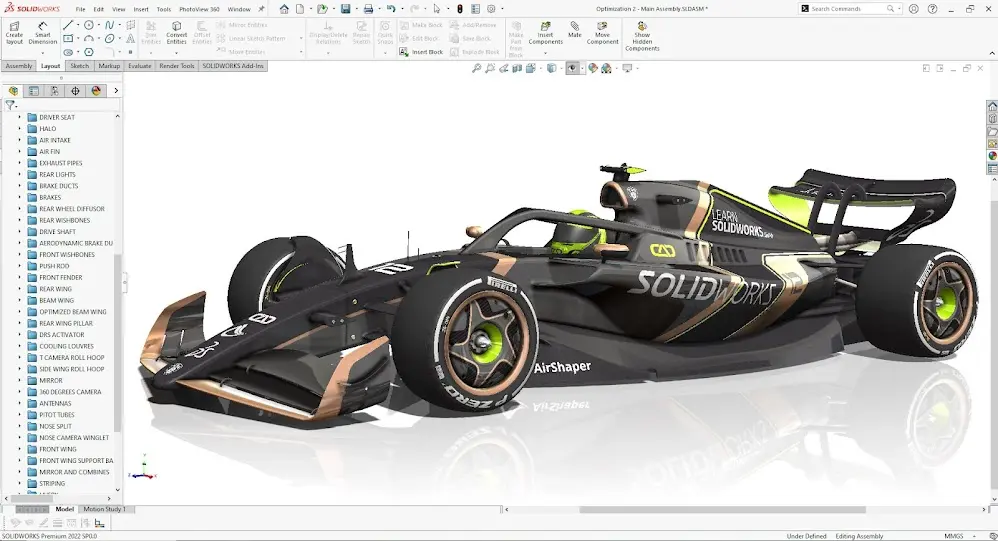Click the Insert Block button
The height and width of the screenshot is (541, 998).
[424, 52]
